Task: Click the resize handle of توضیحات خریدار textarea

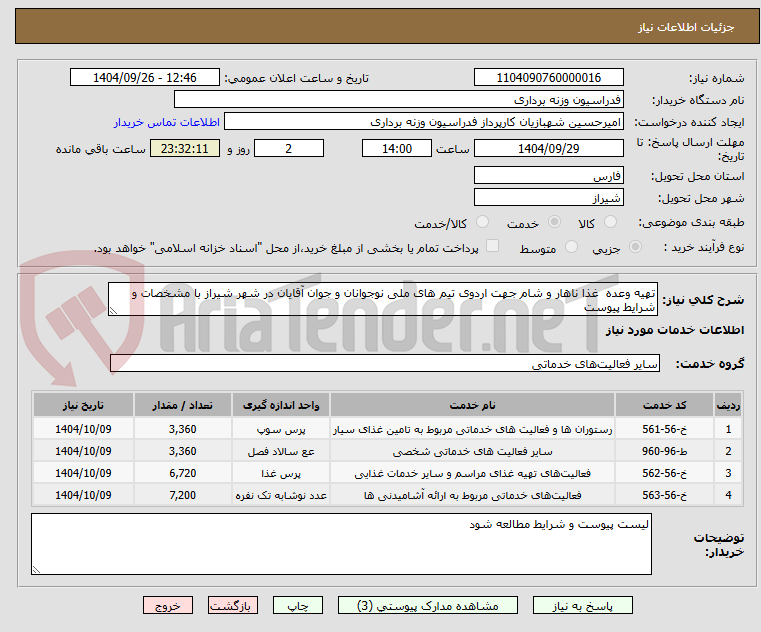Action: click(36, 570)
